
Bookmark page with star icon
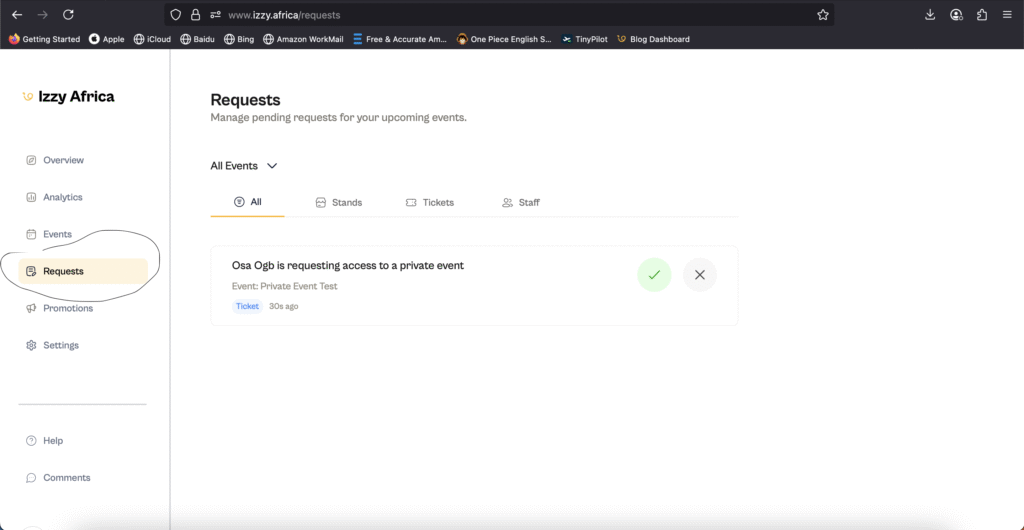(x=822, y=15)
